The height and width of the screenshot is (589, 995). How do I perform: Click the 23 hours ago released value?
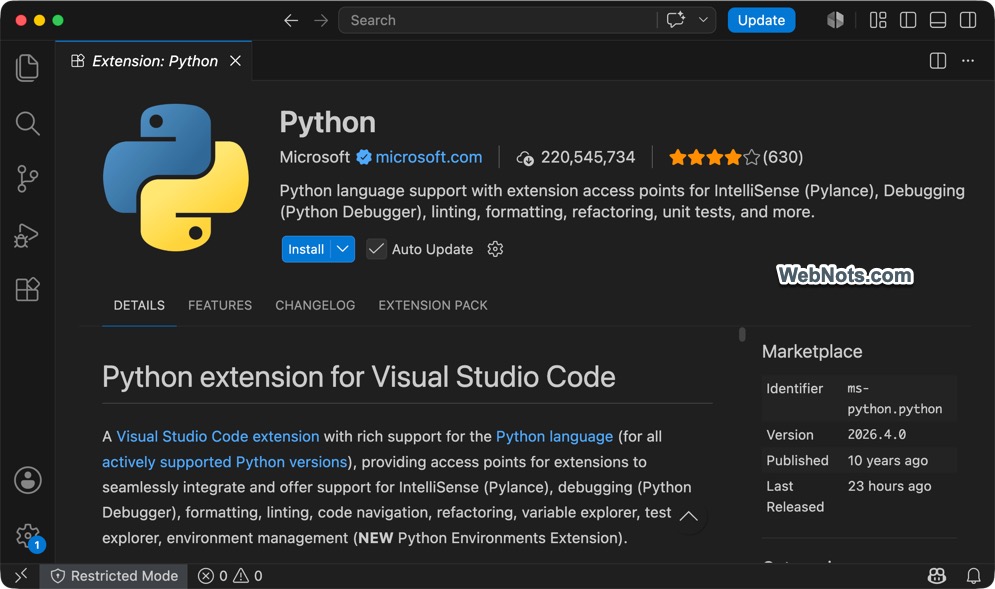click(x=889, y=486)
